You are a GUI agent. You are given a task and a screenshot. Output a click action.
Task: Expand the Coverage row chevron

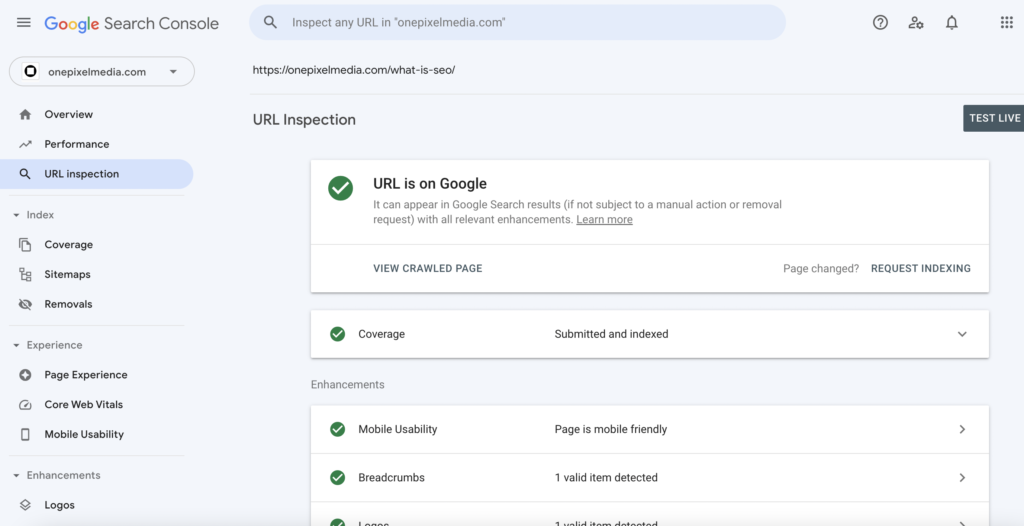[x=962, y=334]
